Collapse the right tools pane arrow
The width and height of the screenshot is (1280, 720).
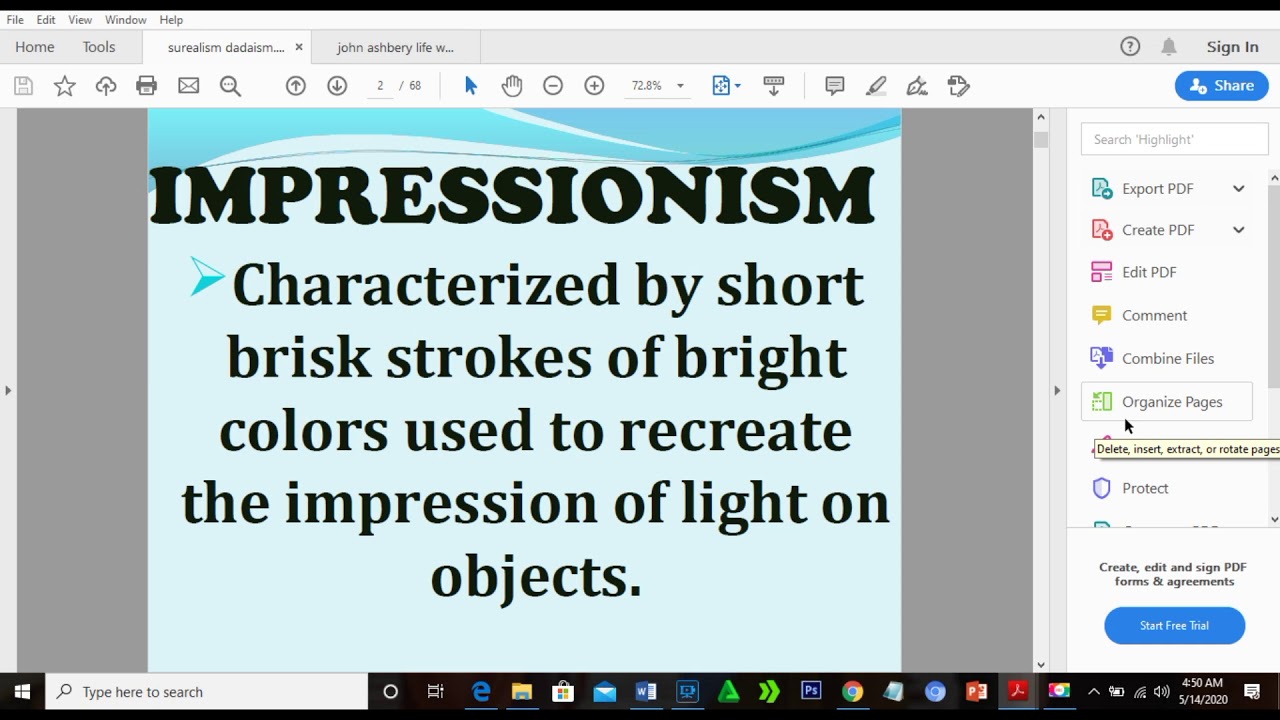point(1057,390)
